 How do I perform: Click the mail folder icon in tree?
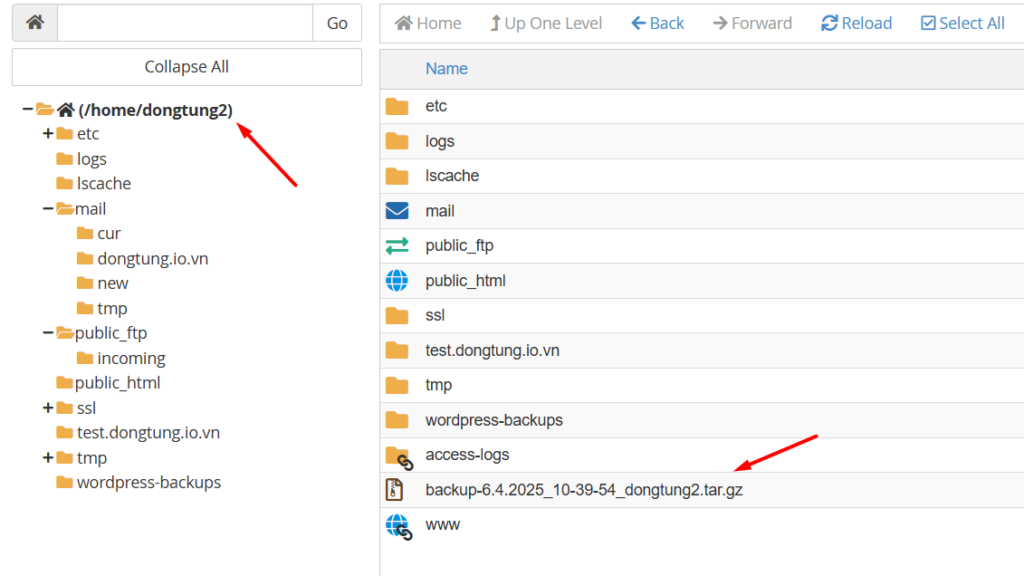point(65,209)
